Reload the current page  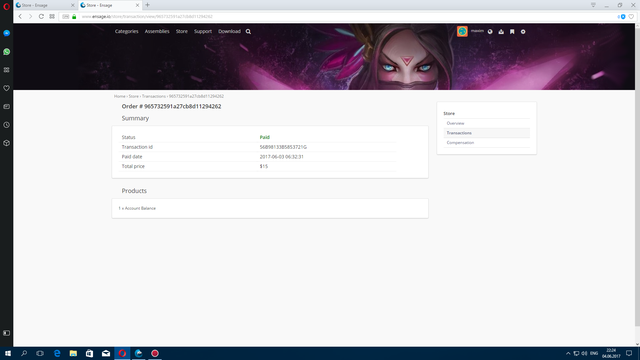click(x=41, y=16)
